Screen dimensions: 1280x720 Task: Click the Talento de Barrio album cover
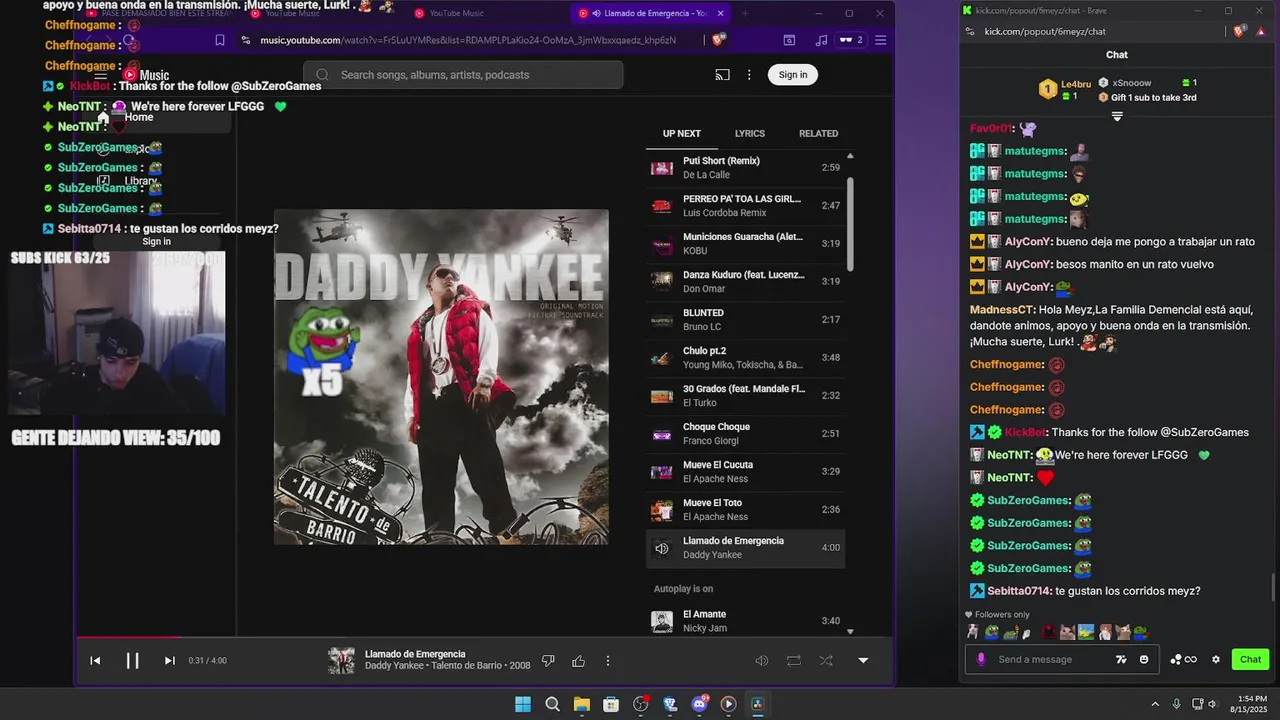(x=441, y=377)
